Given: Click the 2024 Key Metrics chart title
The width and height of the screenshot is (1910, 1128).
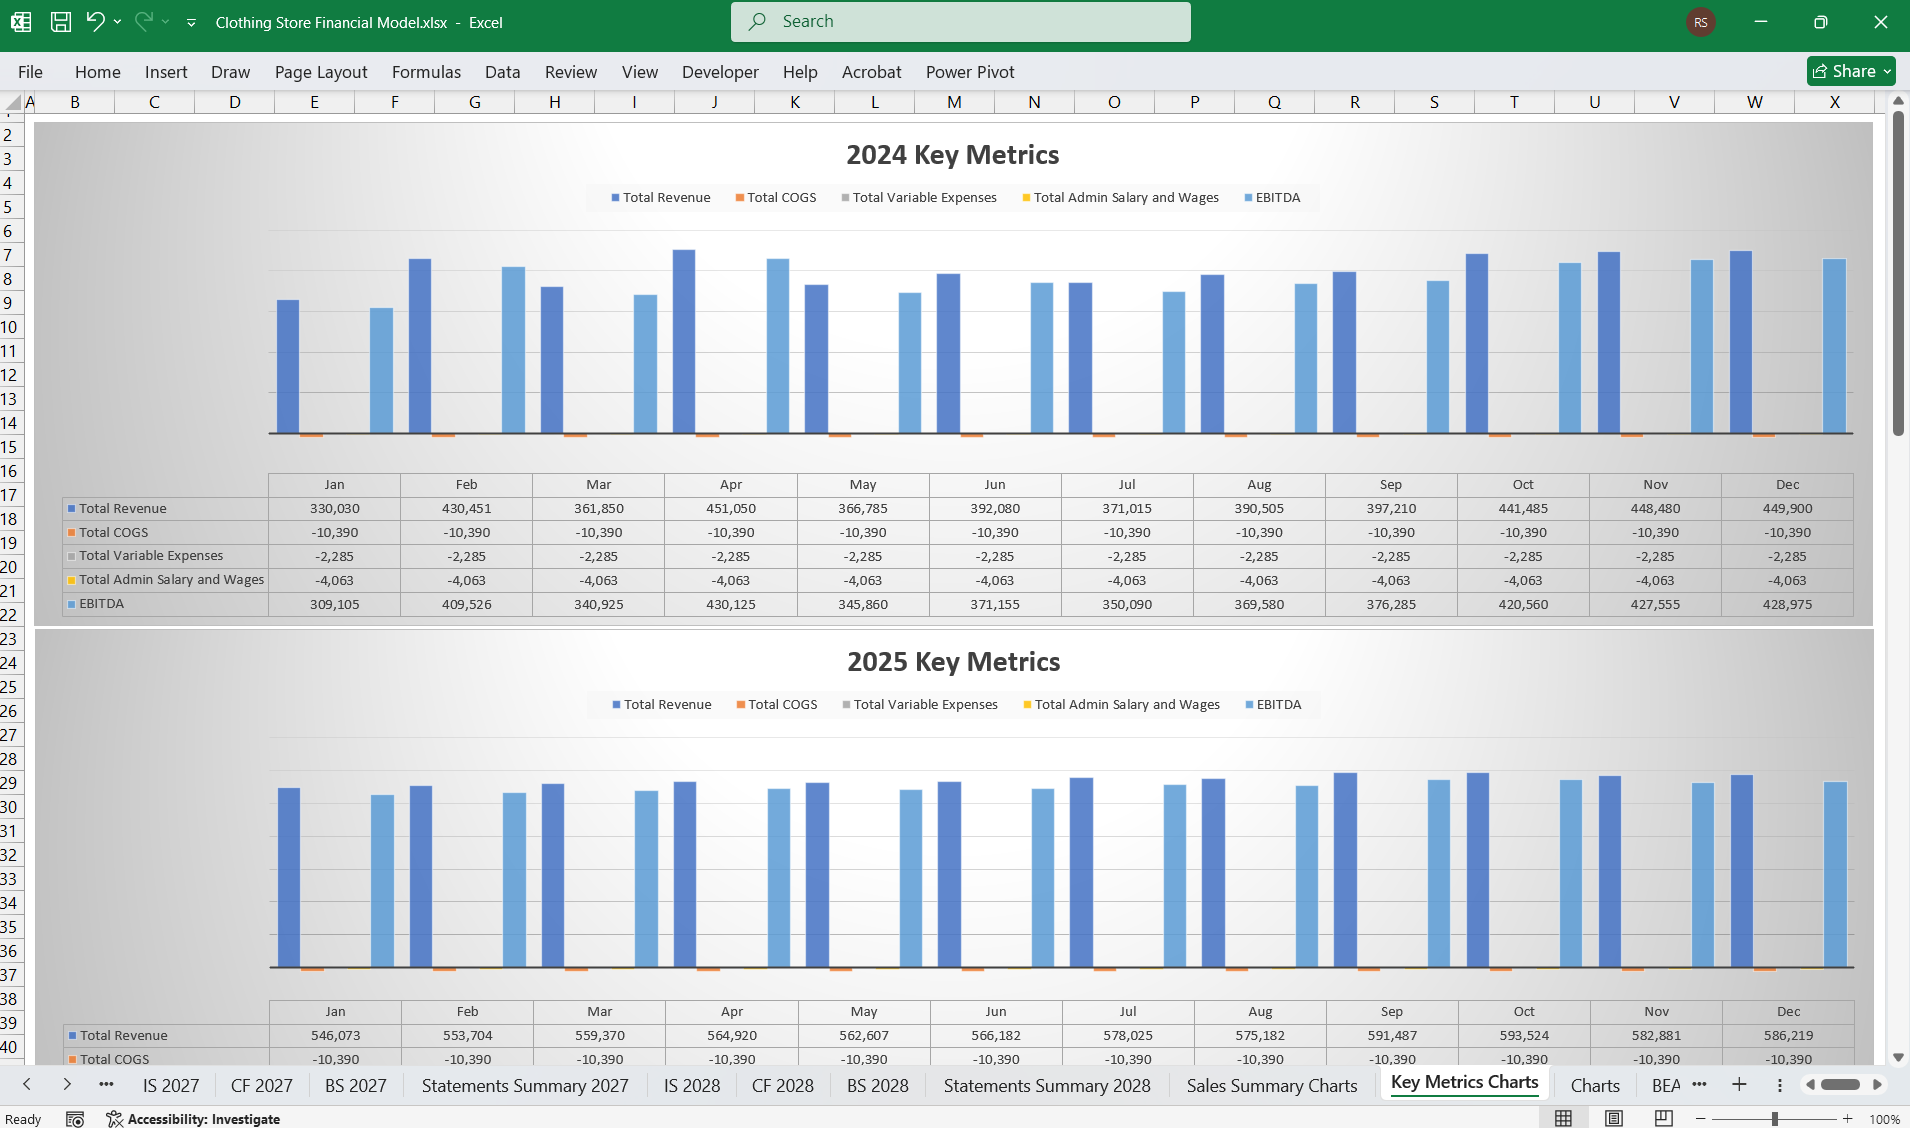Looking at the screenshot, I should tap(953, 155).
